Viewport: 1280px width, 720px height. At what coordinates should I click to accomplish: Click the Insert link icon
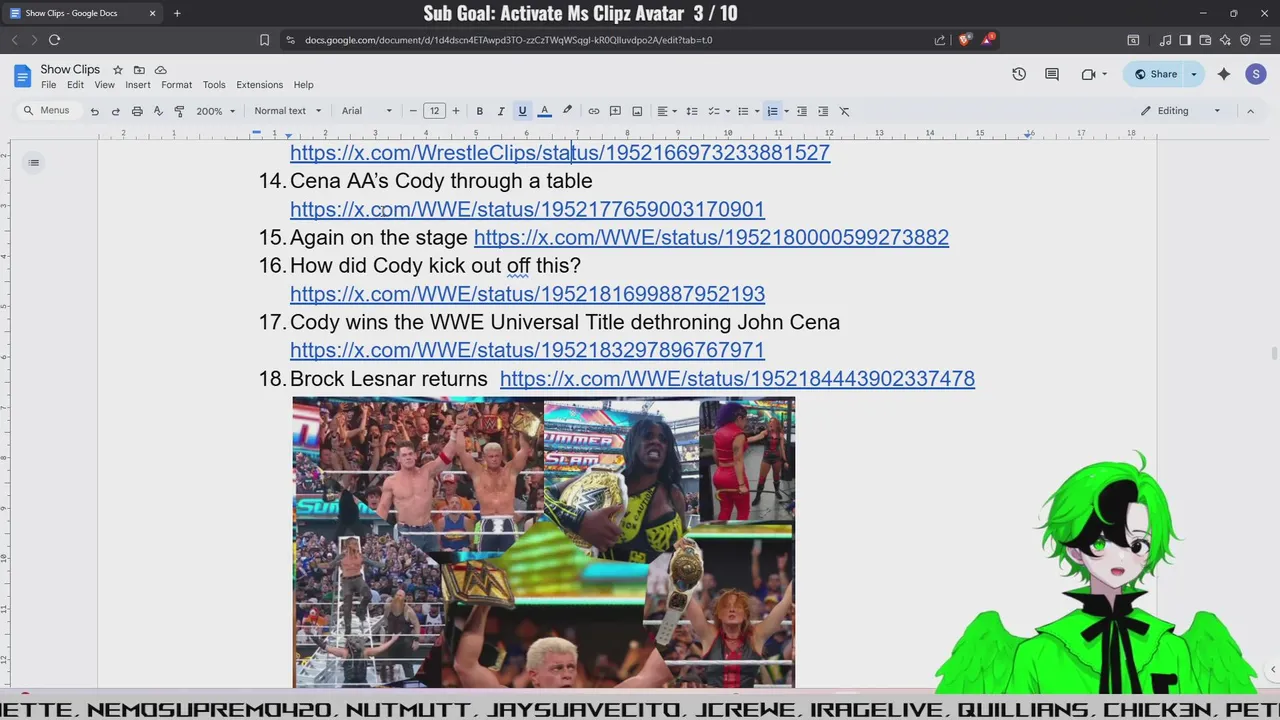(x=593, y=111)
